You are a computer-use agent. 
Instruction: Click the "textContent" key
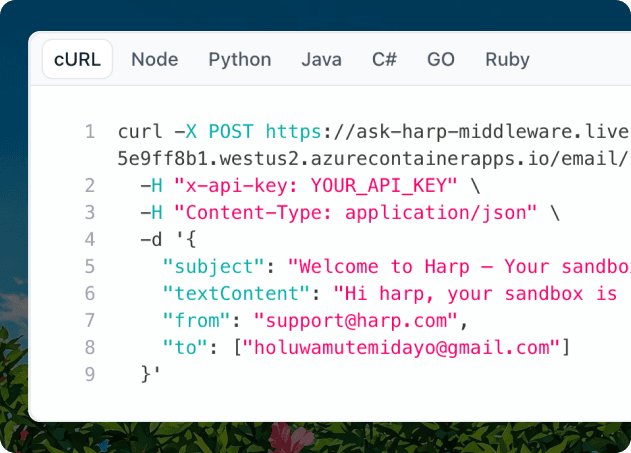236,293
